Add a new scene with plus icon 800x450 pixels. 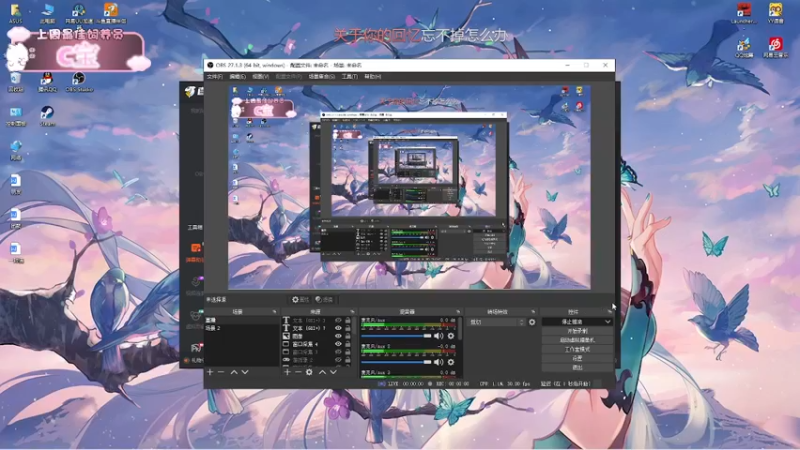click(210, 372)
